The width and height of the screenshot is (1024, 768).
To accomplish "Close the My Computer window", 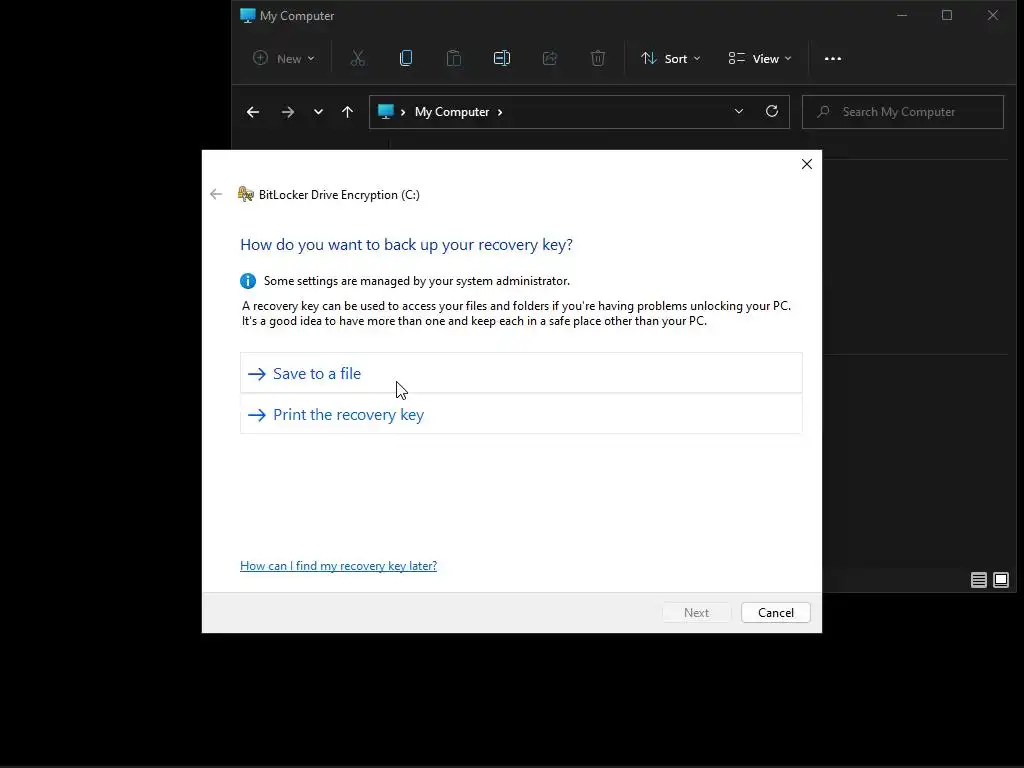I will 993,15.
